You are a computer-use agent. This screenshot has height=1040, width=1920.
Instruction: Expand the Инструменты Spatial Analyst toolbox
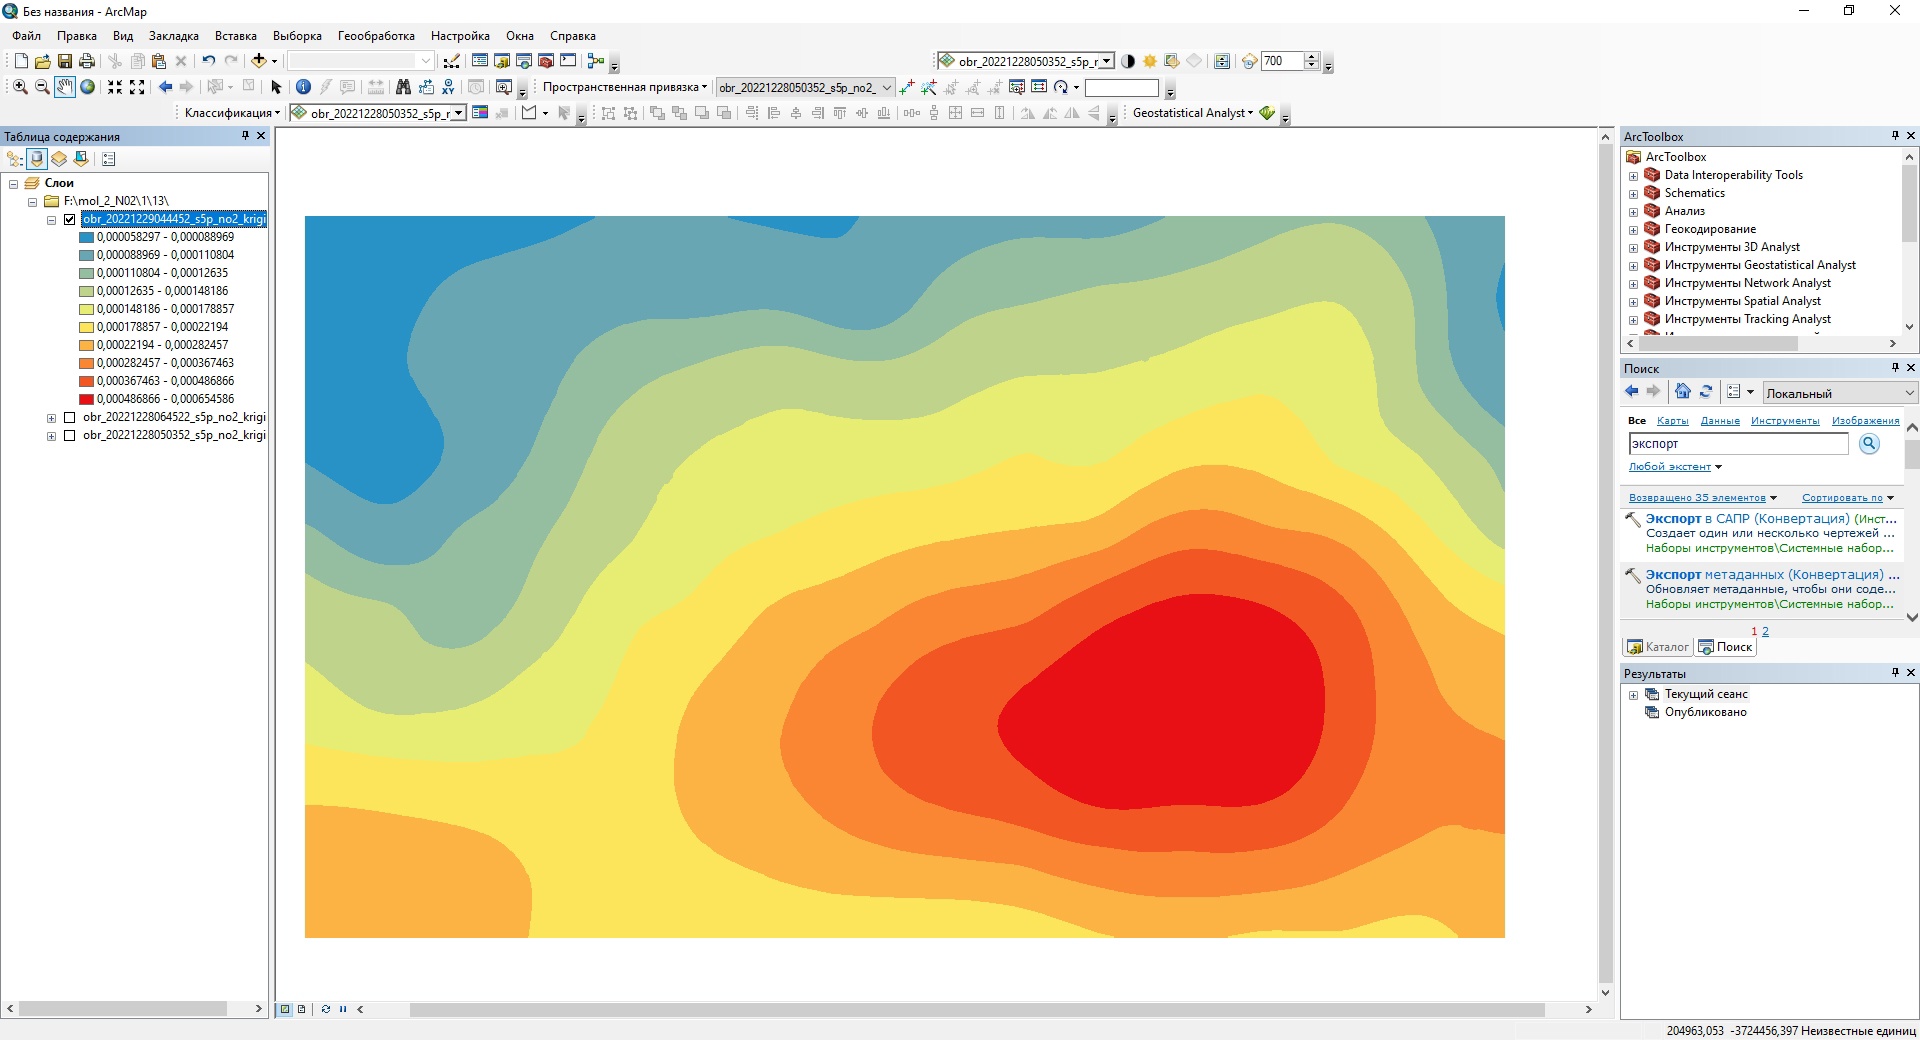1633,301
